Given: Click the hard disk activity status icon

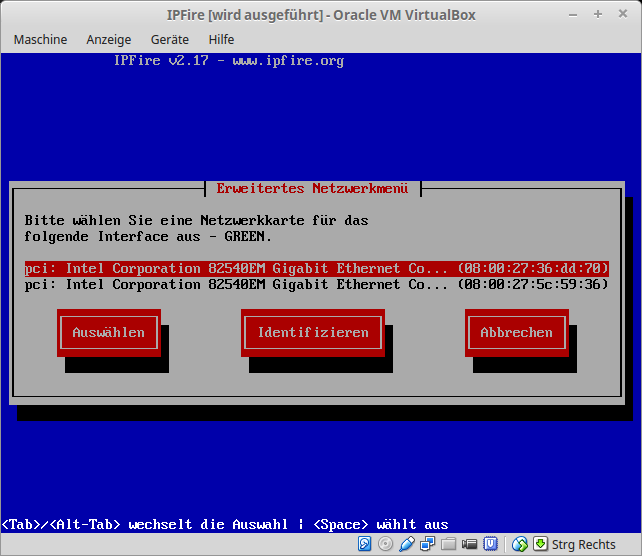Looking at the screenshot, I should (x=364, y=544).
